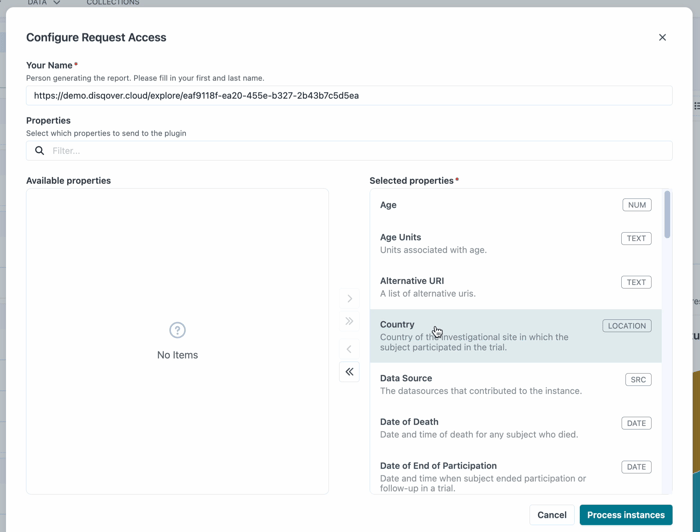
Task: Click the DATE badge on End of Participation
Action: coord(636,467)
